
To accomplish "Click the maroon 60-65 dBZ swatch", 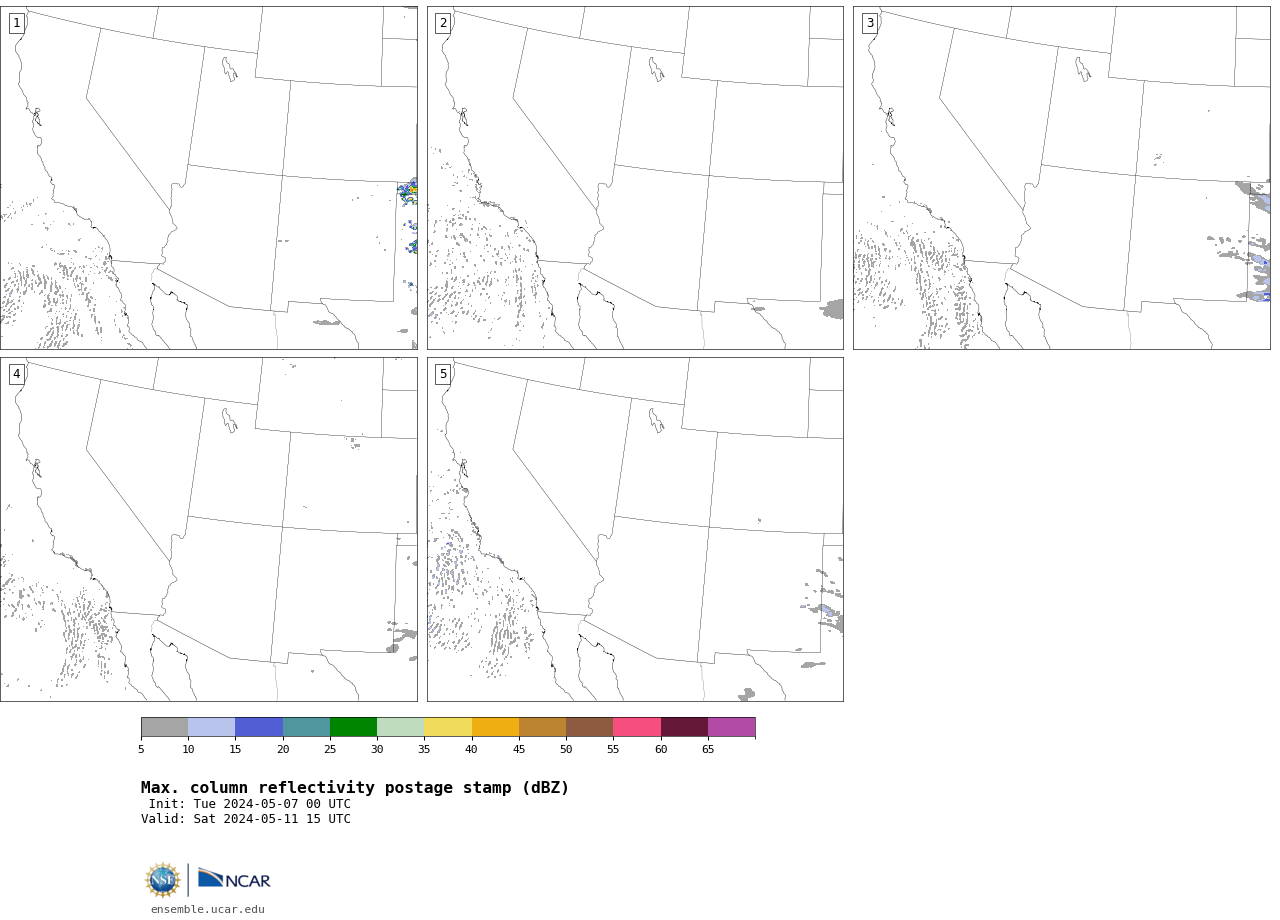I will click(x=684, y=727).
